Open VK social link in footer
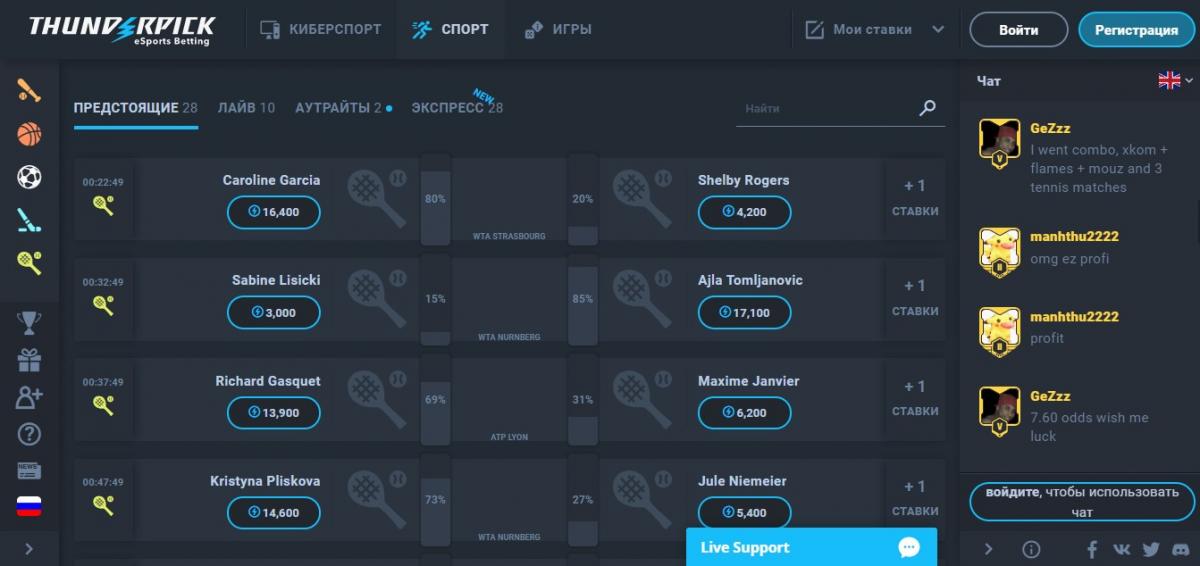The image size is (1200, 566). (x=1121, y=549)
